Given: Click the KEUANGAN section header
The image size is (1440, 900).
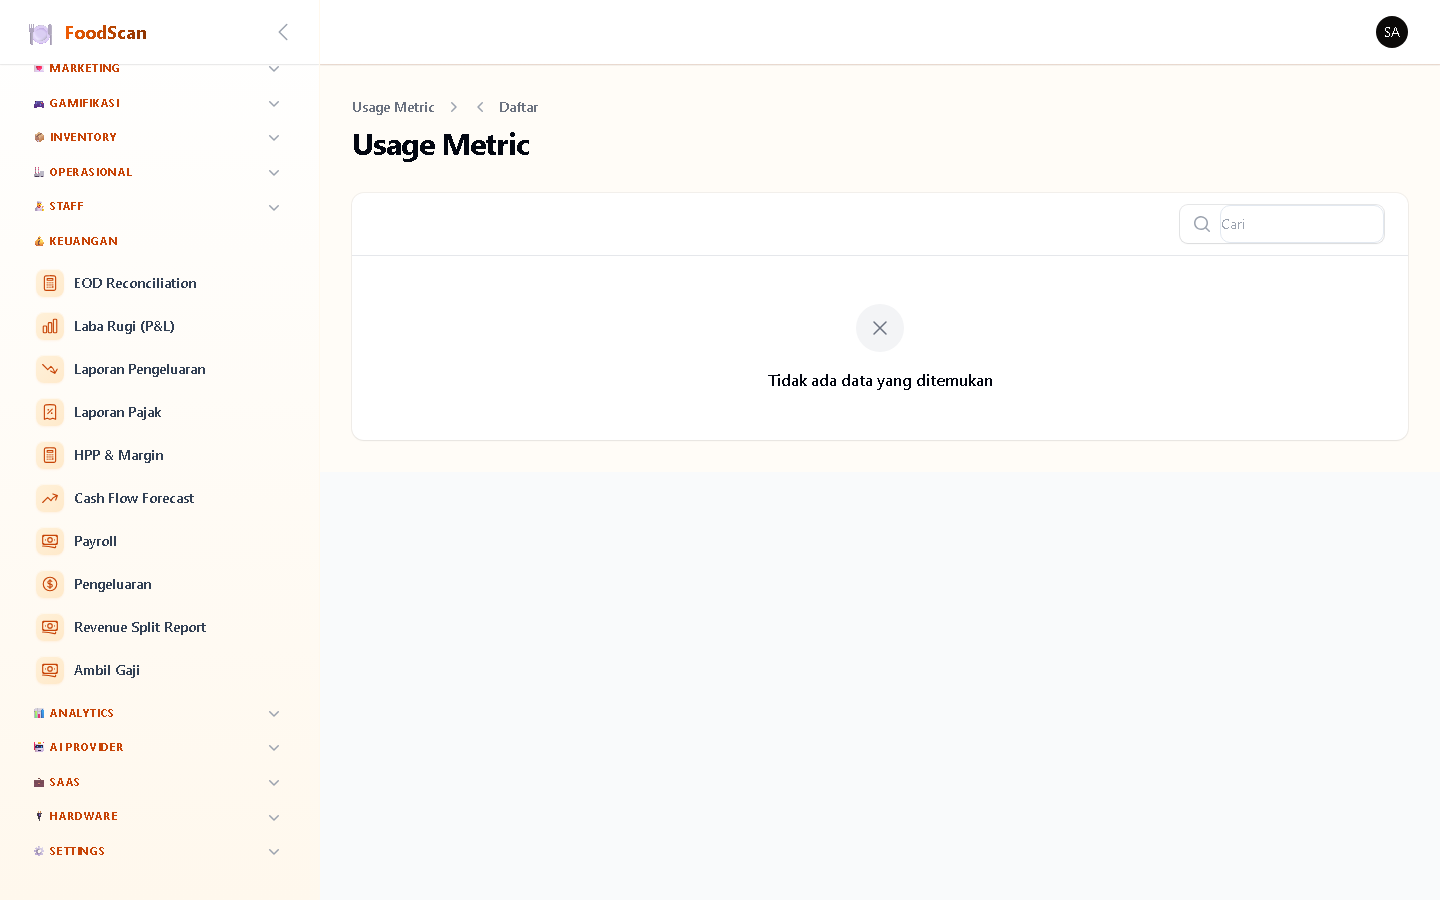Looking at the screenshot, I should 84,241.
